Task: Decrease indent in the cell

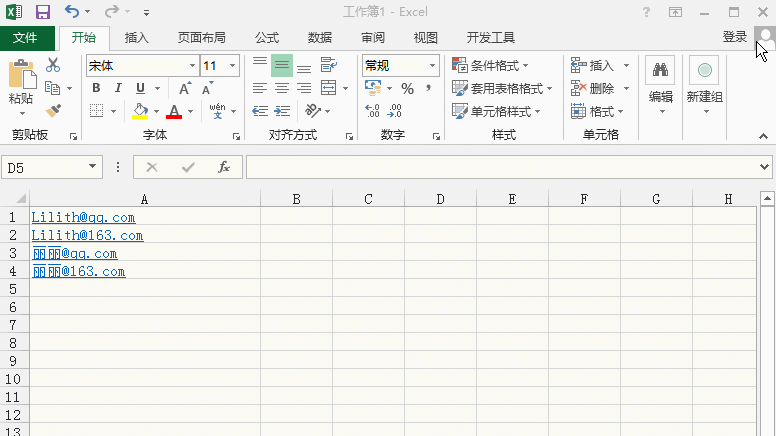Action: click(x=260, y=111)
